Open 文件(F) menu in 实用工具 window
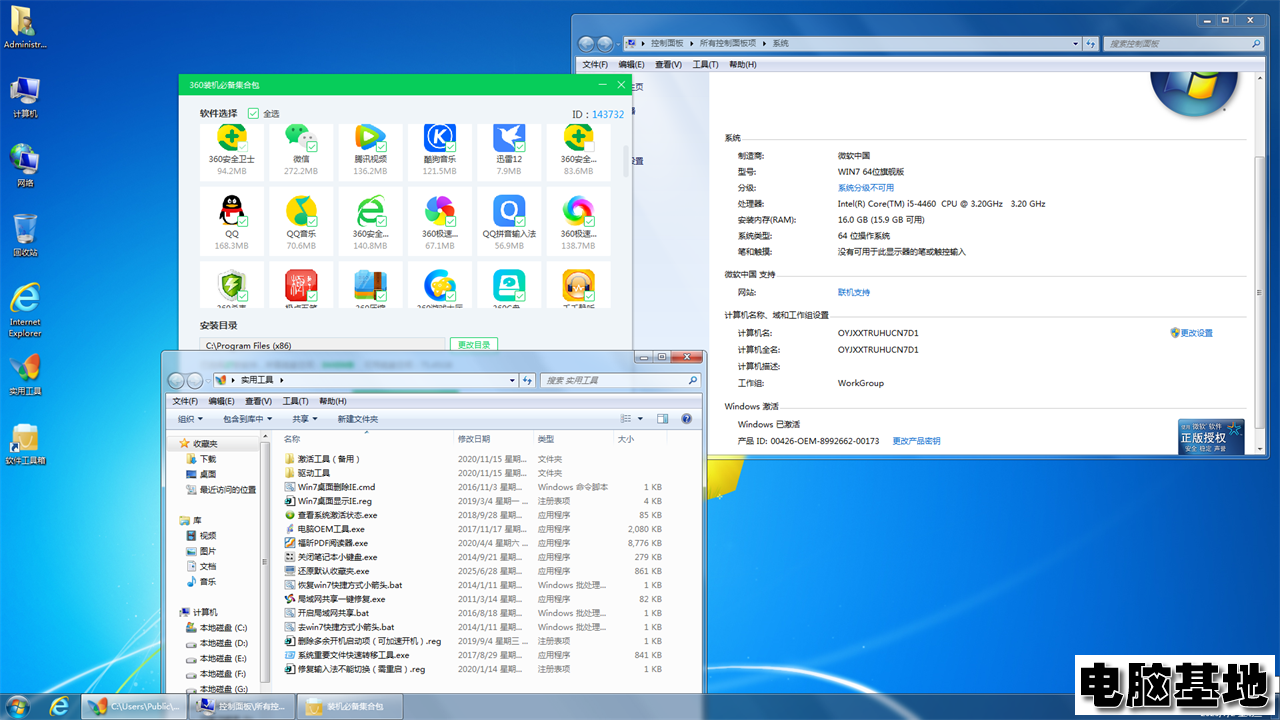Viewport: 1280px width, 720px height. point(183,401)
